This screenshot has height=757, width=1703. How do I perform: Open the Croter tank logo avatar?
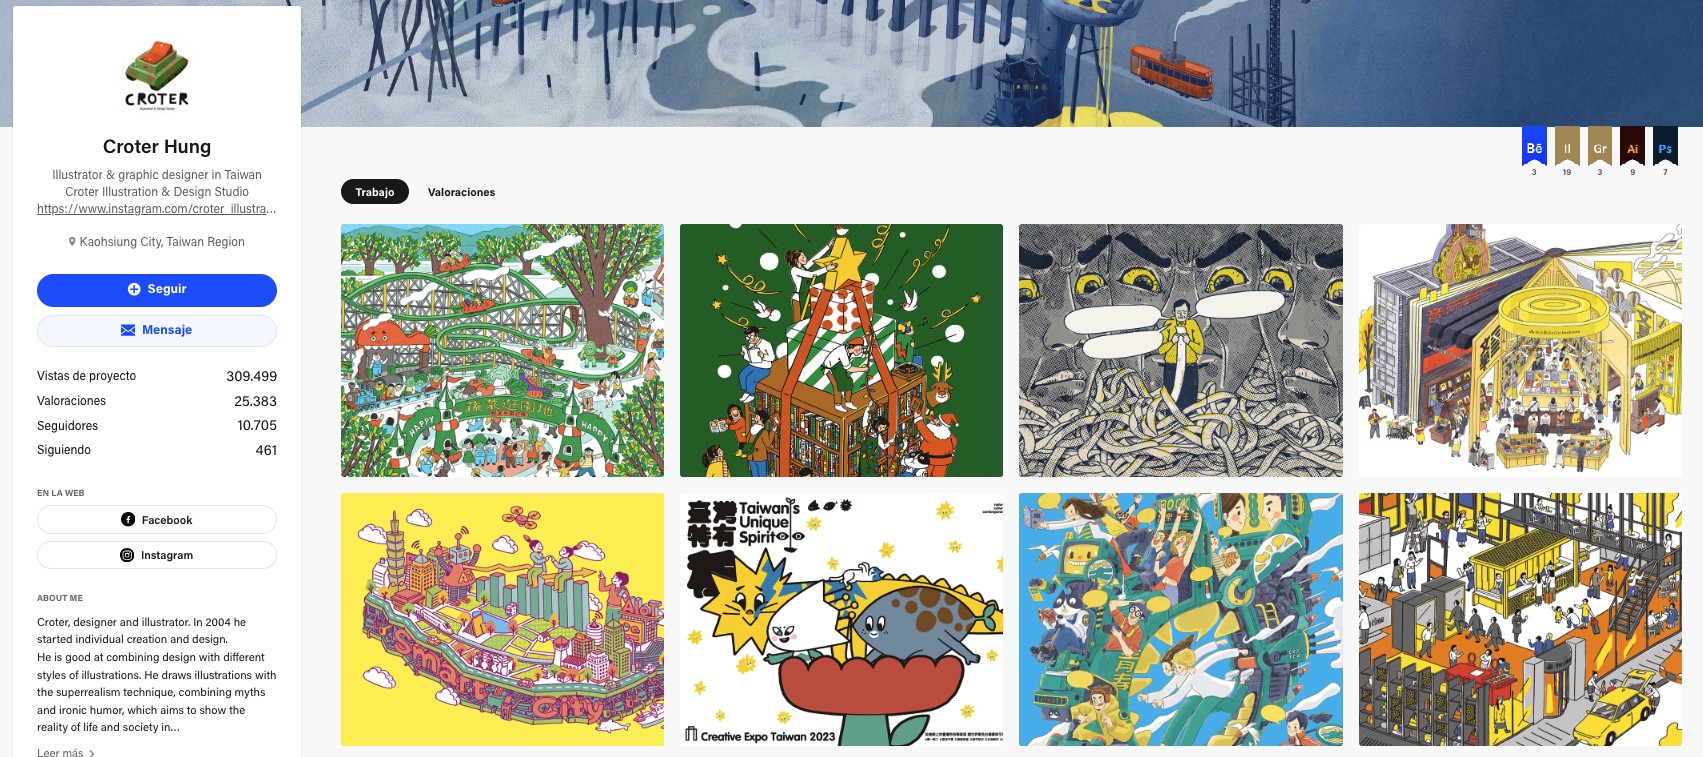point(157,75)
